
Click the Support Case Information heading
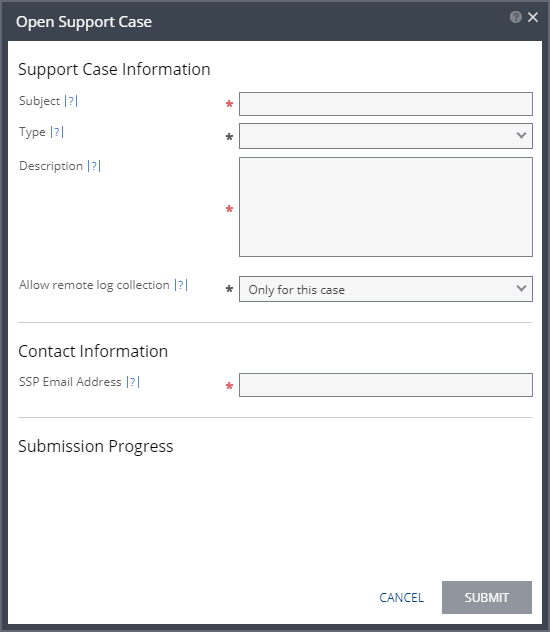click(114, 69)
